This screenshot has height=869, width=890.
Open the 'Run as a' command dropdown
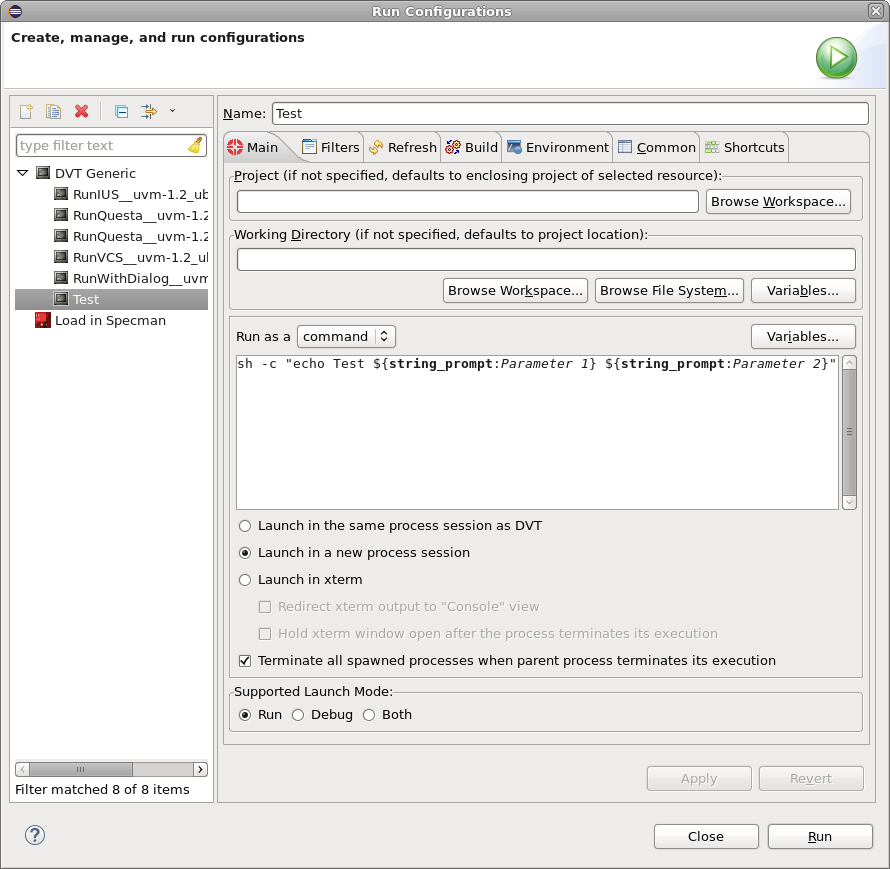tap(346, 336)
